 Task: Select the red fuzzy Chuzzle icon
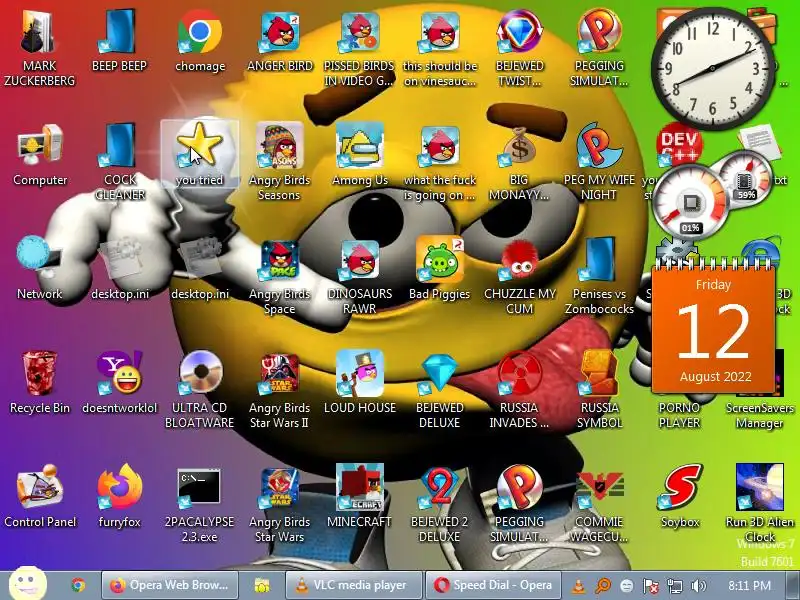(x=519, y=260)
